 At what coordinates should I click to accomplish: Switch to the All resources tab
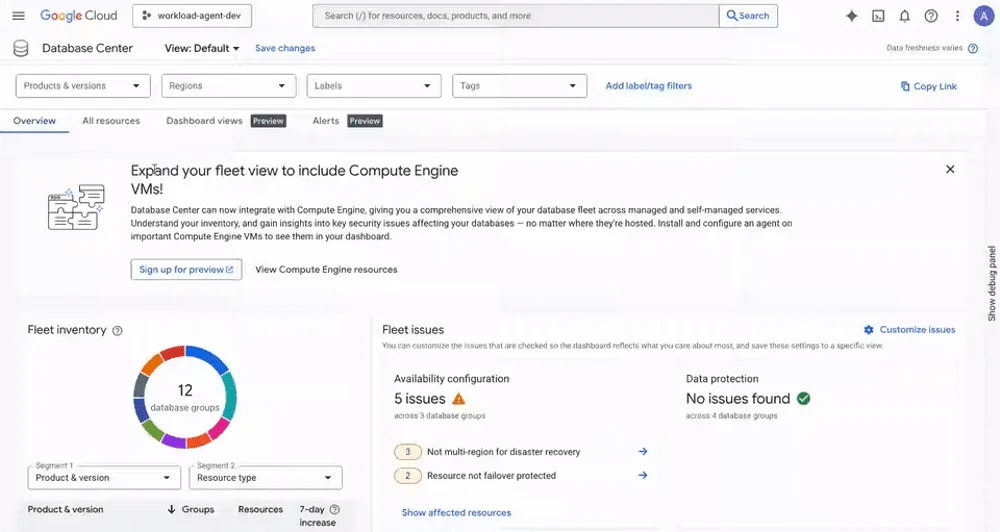tap(111, 121)
